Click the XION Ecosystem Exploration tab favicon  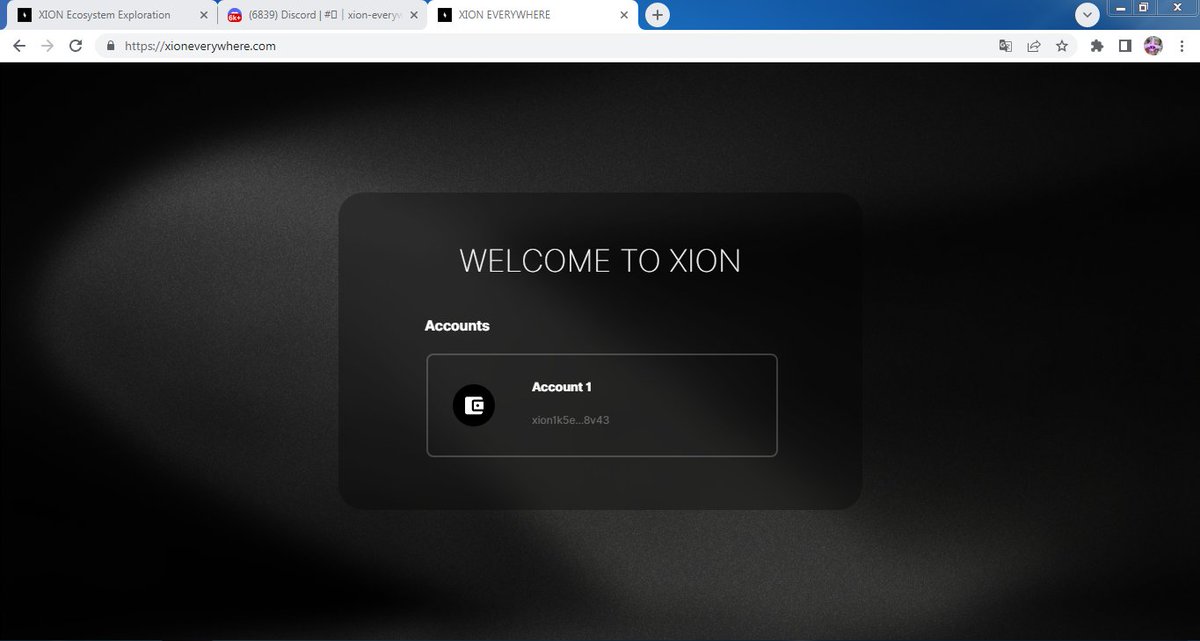pyautogui.click(x=26, y=16)
